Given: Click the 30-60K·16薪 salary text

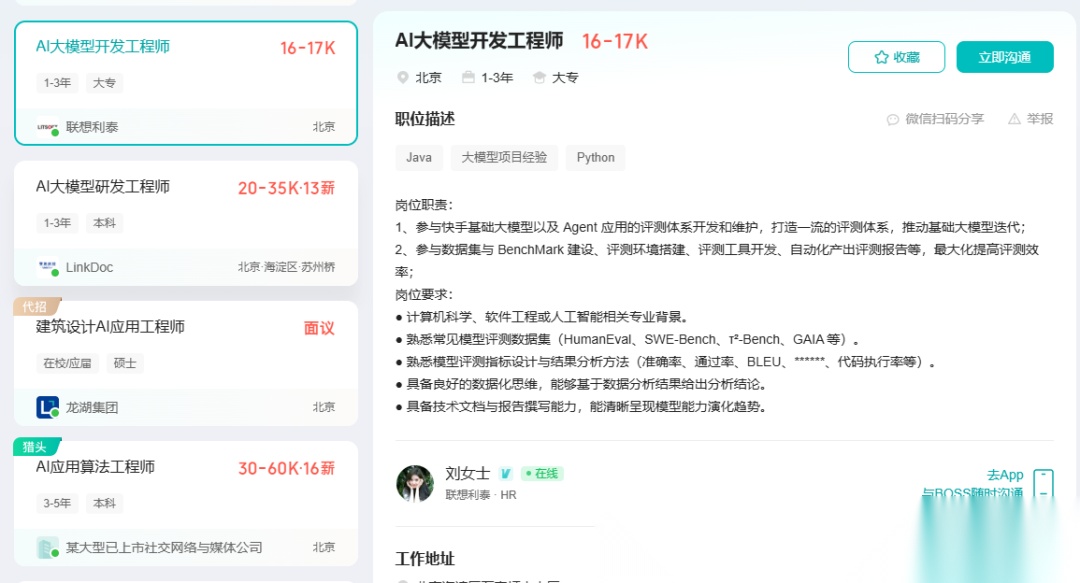Looking at the screenshot, I should 287,469.
